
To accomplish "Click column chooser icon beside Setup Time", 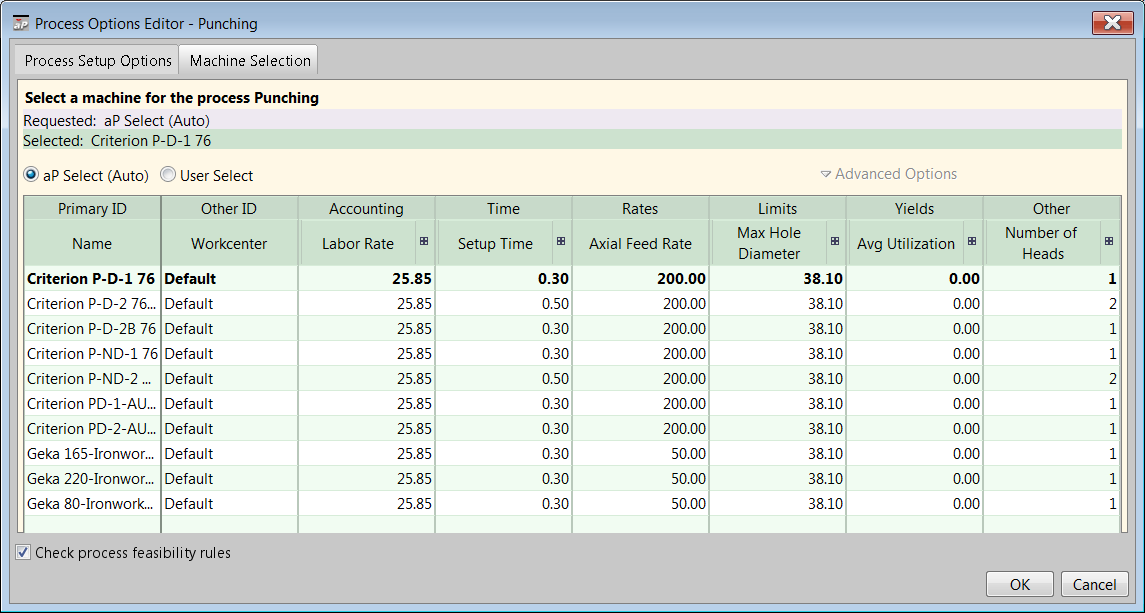I will pos(561,242).
